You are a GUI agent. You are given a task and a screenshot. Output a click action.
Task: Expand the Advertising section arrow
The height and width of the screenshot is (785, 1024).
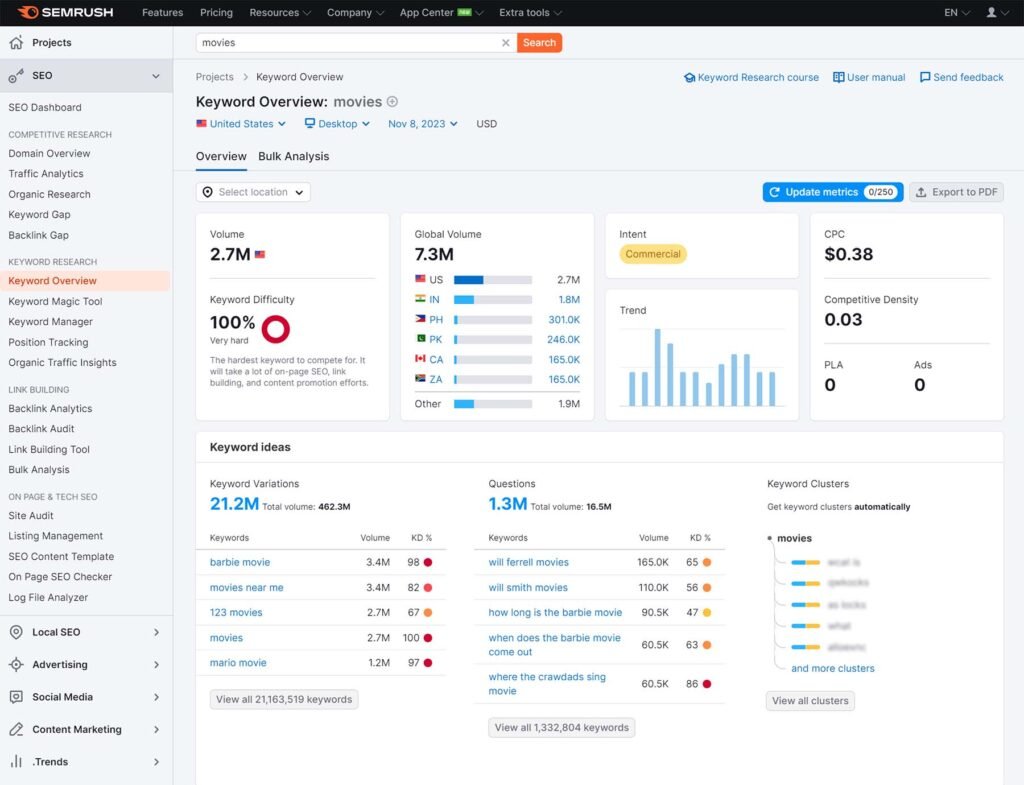click(156, 664)
